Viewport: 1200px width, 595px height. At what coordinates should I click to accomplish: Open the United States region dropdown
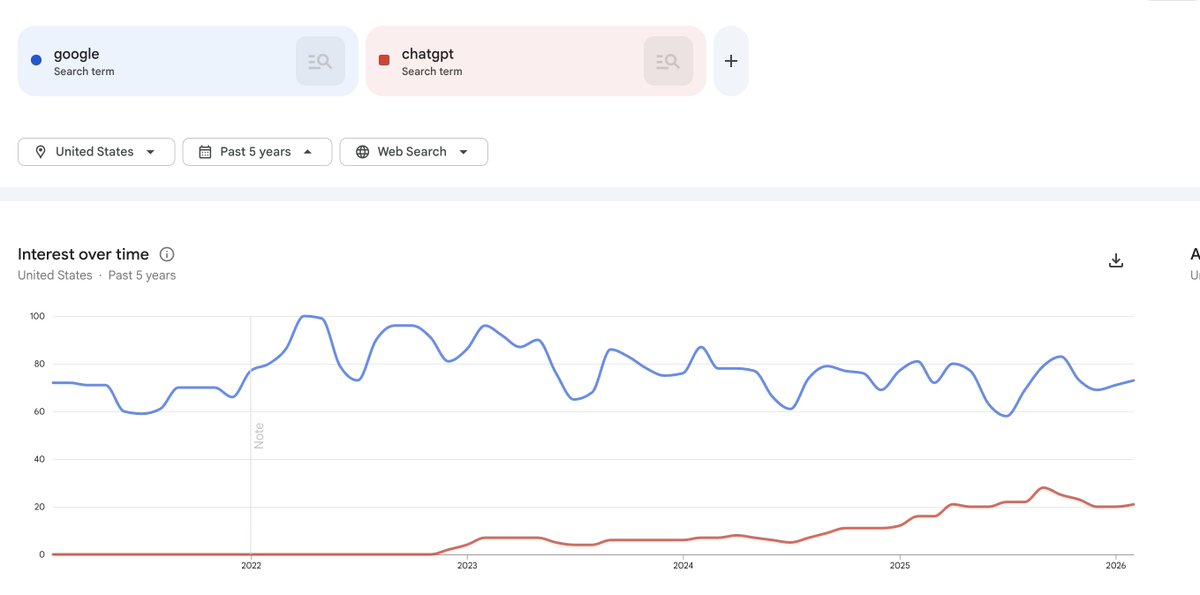pos(96,152)
